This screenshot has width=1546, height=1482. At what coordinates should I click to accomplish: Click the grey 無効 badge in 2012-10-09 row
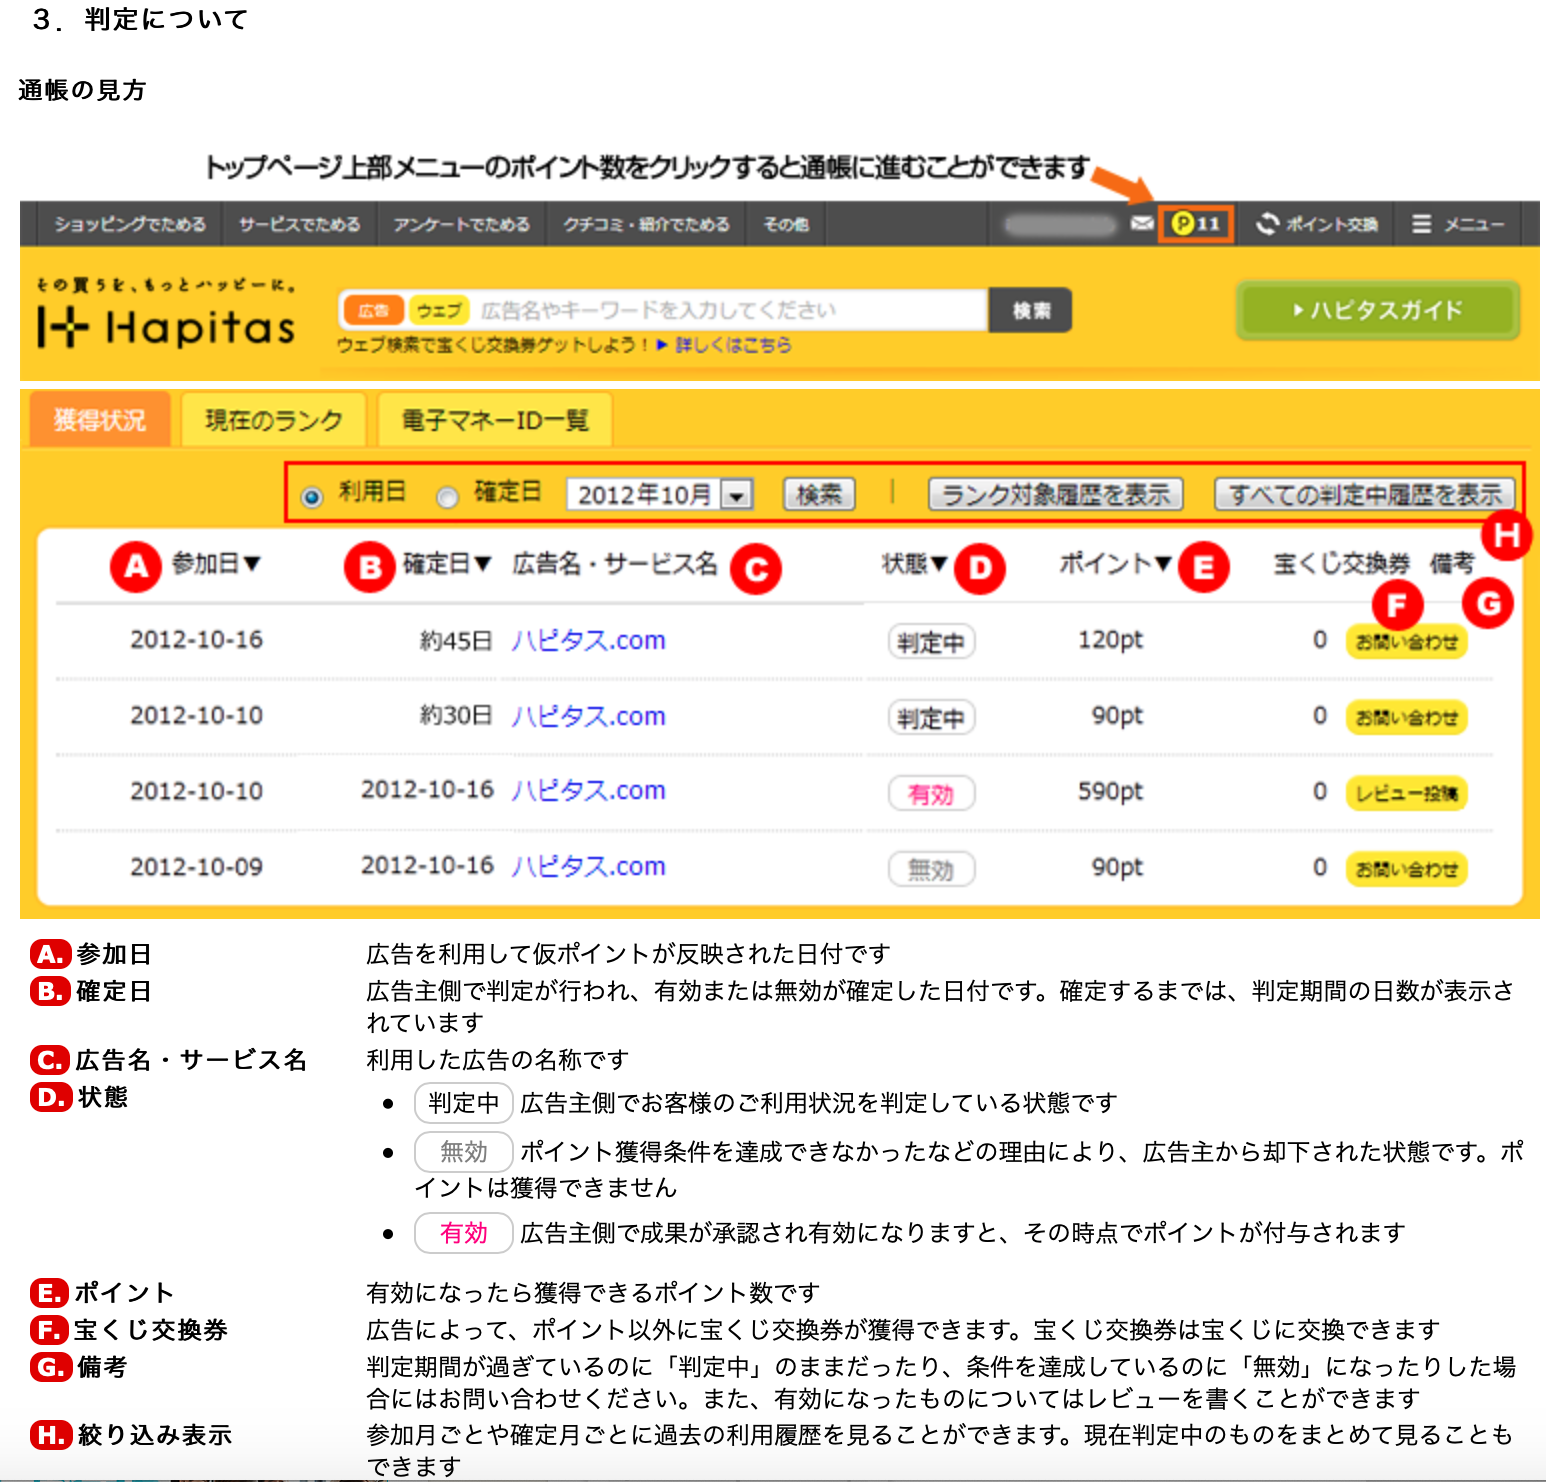point(931,870)
